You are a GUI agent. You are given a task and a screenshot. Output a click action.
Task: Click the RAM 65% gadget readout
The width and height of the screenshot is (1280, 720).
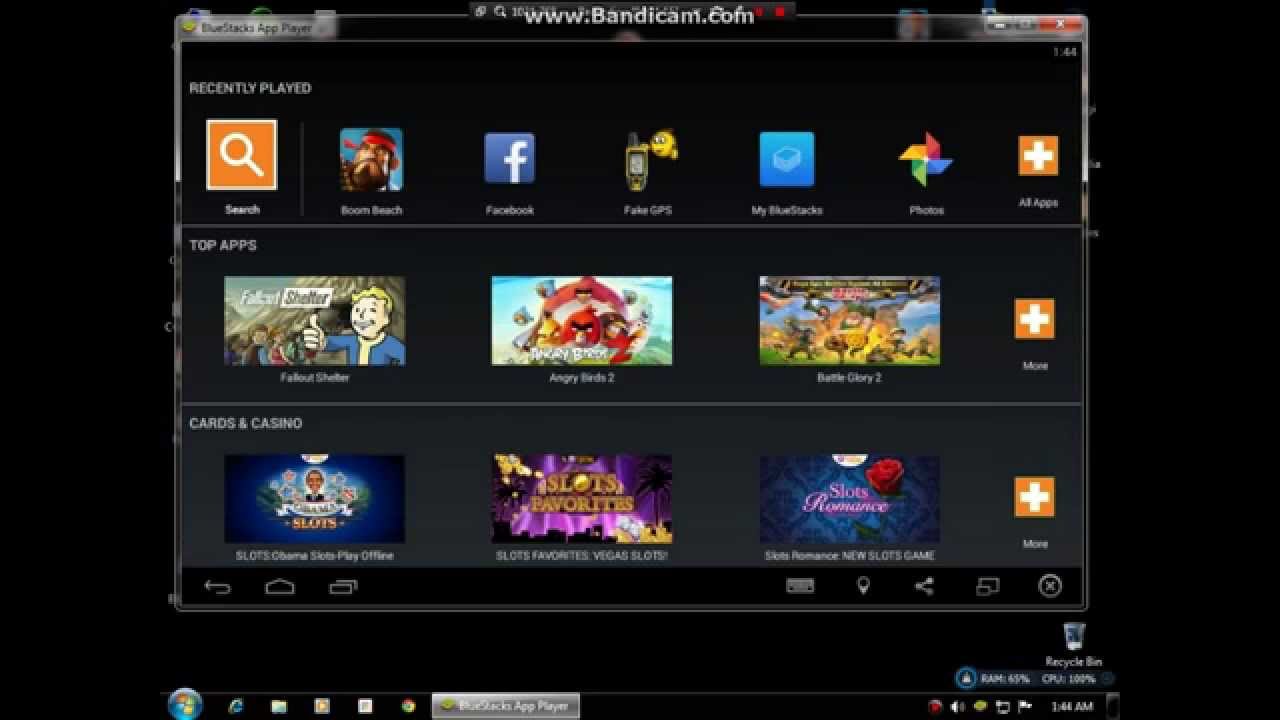click(x=1005, y=679)
